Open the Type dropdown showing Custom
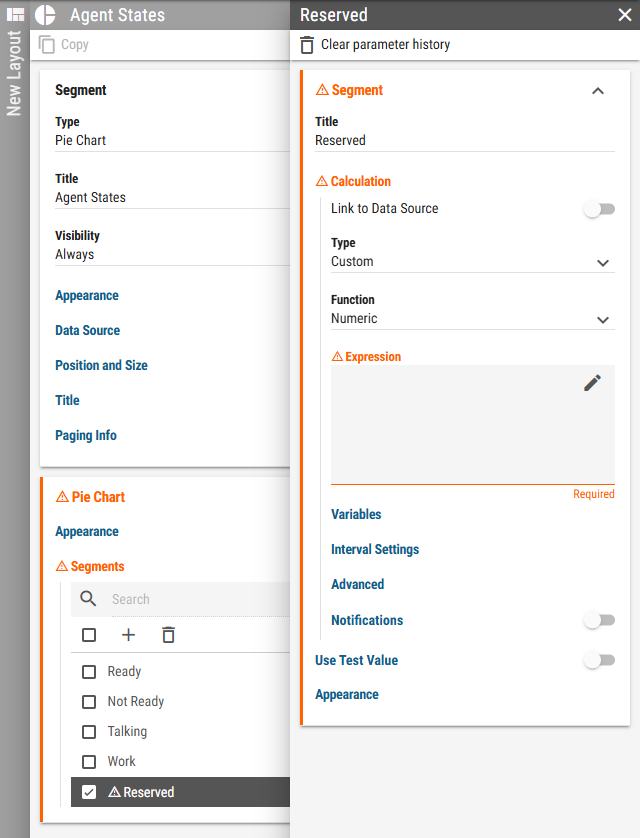 (473, 262)
